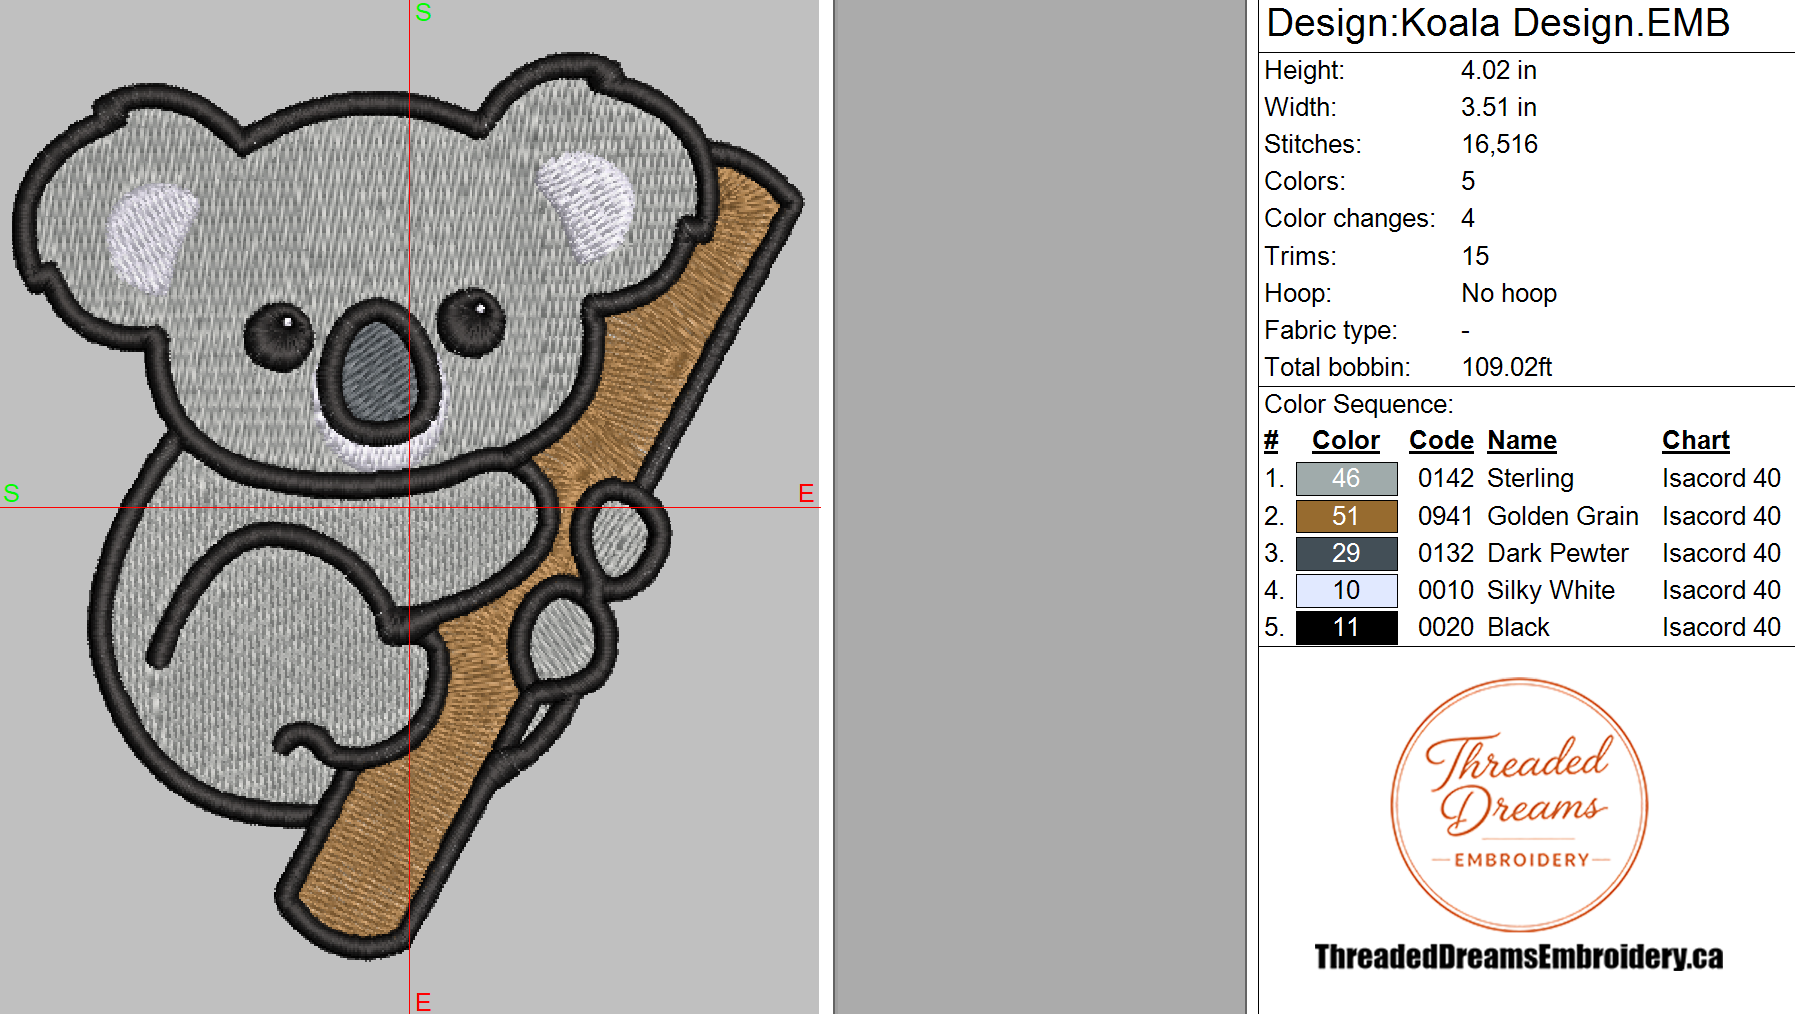Click the koala embroidery design preview
The width and height of the screenshot is (1795, 1014).
coord(408,505)
